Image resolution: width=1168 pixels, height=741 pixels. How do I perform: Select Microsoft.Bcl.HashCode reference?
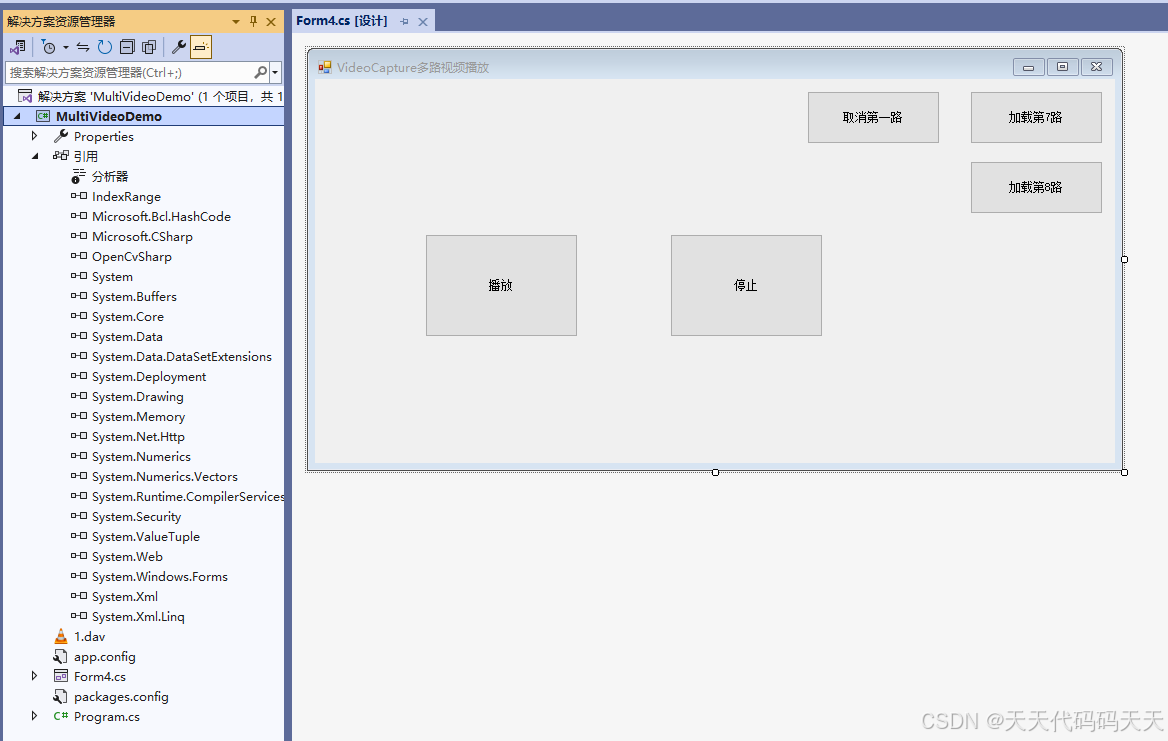161,217
